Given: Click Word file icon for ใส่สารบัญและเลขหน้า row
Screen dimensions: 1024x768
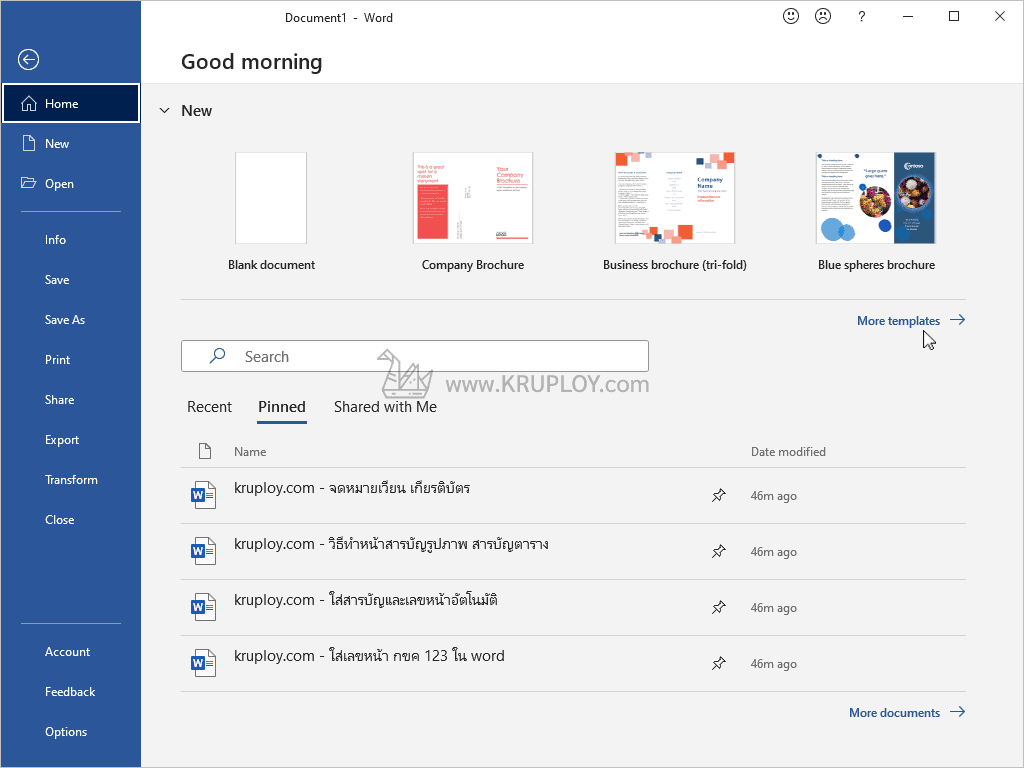Looking at the screenshot, I should 203,607.
